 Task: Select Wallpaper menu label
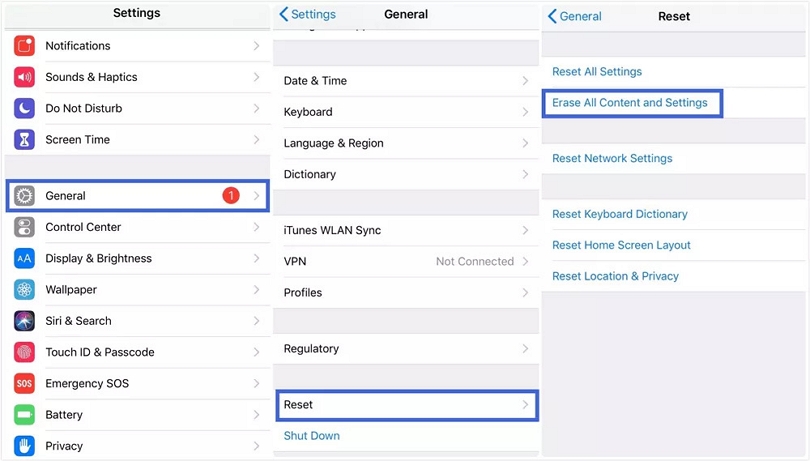(x=71, y=290)
